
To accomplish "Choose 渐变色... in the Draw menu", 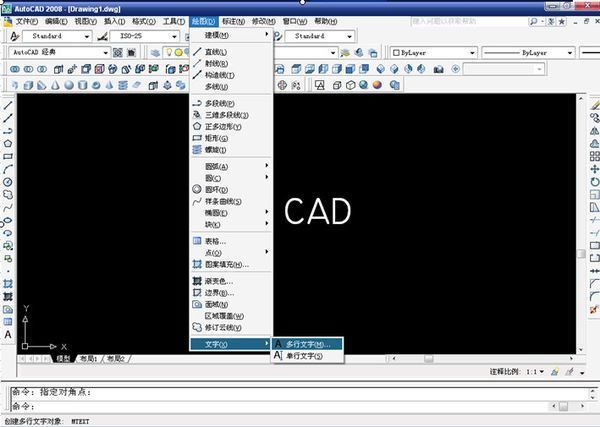I will click(232, 281).
